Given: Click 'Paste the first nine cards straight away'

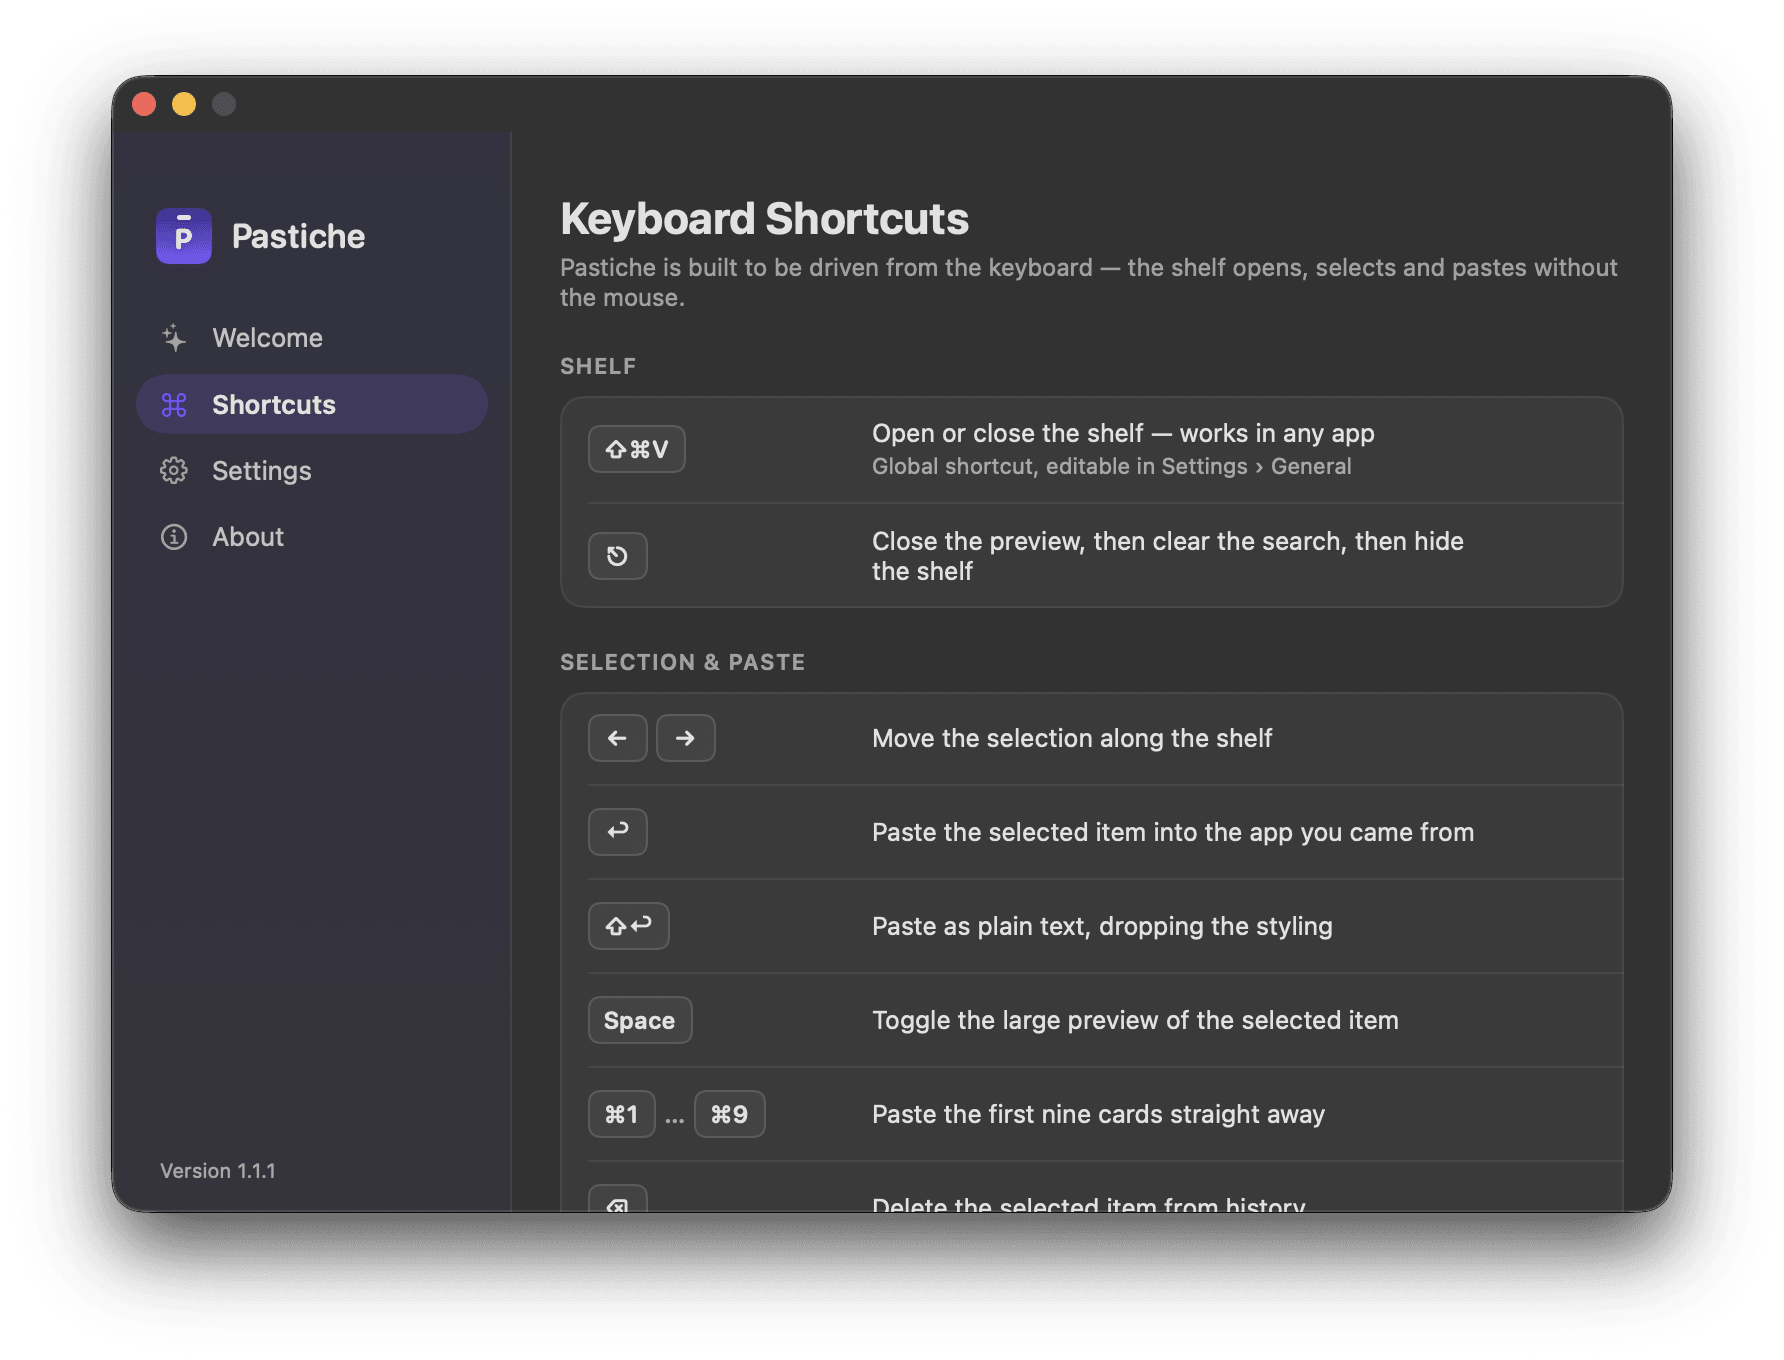Looking at the screenshot, I should coord(1098,1114).
